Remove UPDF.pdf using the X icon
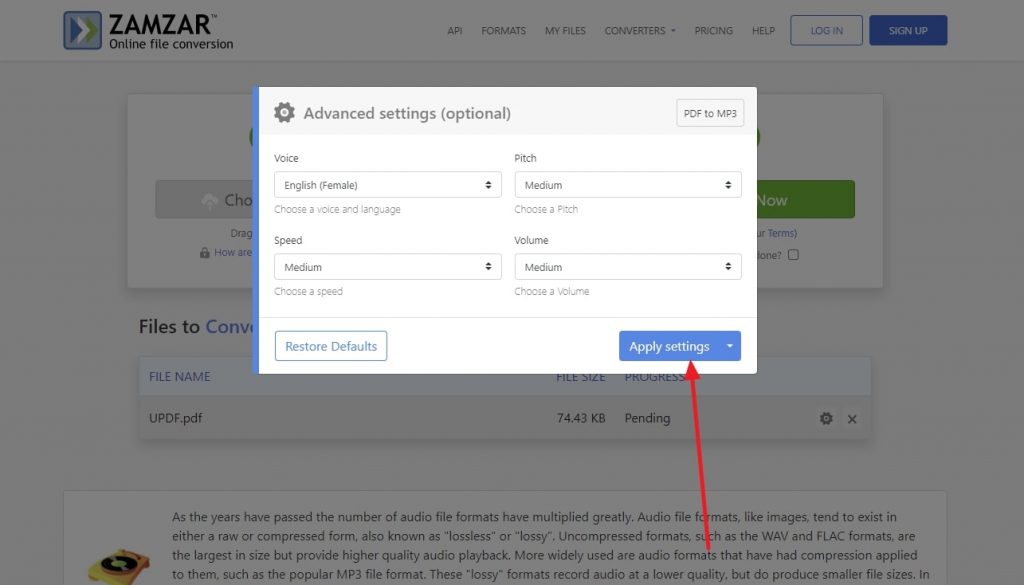 pos(852,419)
